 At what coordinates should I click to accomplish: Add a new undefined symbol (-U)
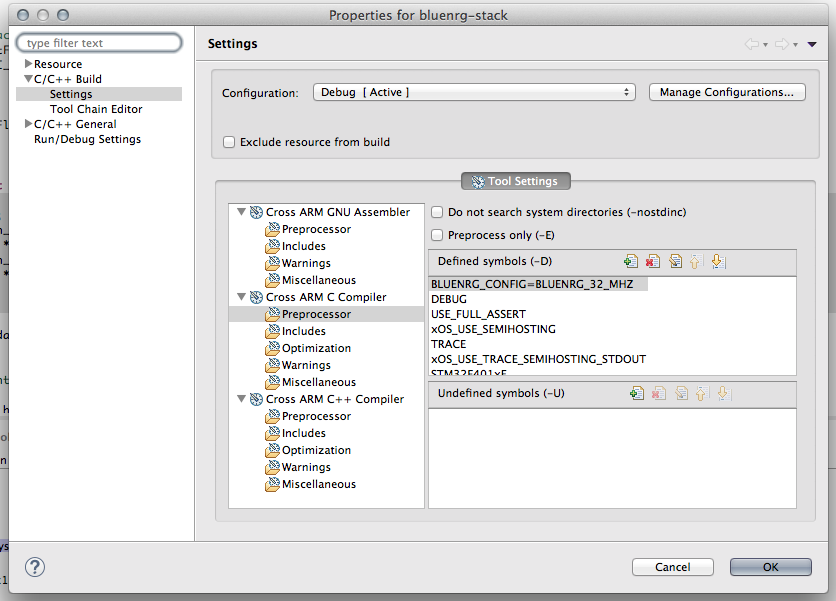coord(637,394)
